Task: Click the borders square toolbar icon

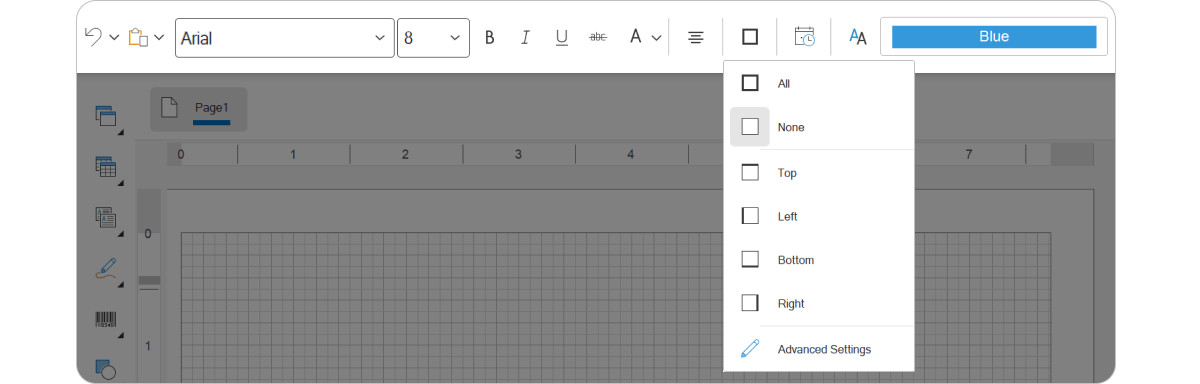Action: click(x=750, y=37)
